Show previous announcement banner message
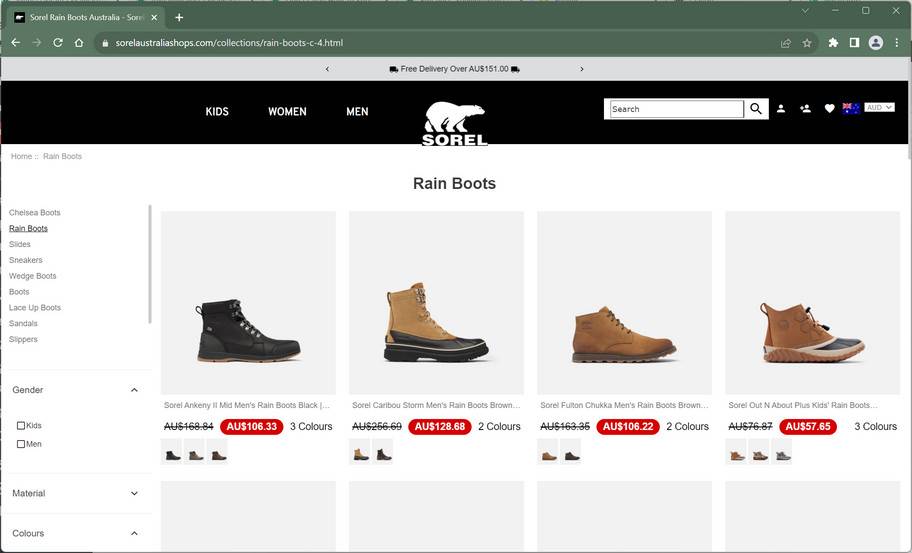Screen dimensions: 912x553 click(327, 69)
